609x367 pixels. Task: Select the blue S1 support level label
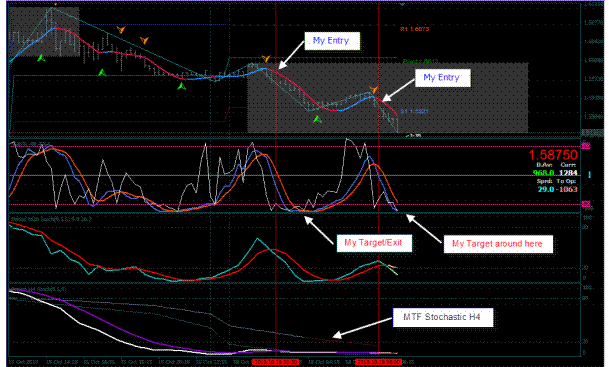click(x=414, y=111)
